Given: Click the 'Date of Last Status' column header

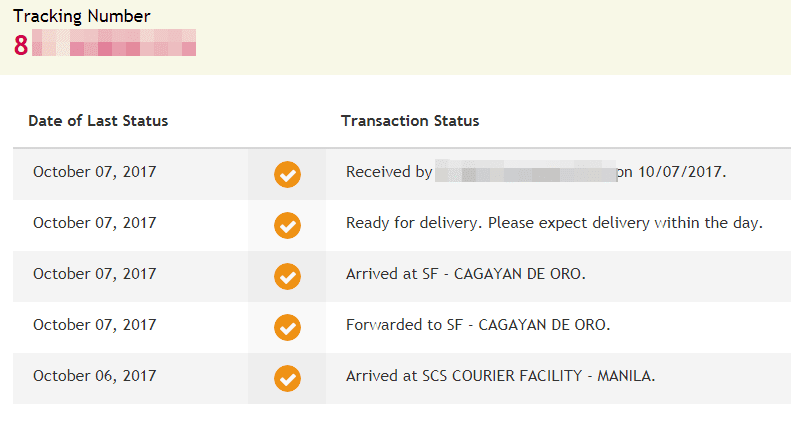Looking at the screenshot, I should (x=98, y=121).
